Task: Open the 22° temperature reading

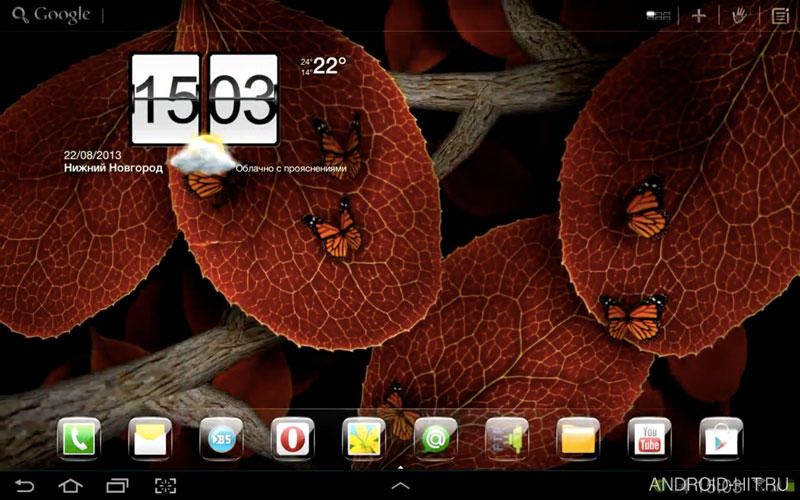Action: click(330, 65)
